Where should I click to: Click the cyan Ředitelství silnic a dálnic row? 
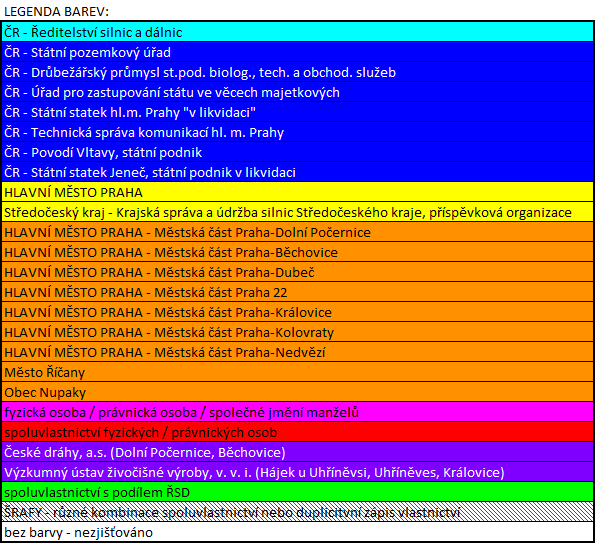coord(298,32)
